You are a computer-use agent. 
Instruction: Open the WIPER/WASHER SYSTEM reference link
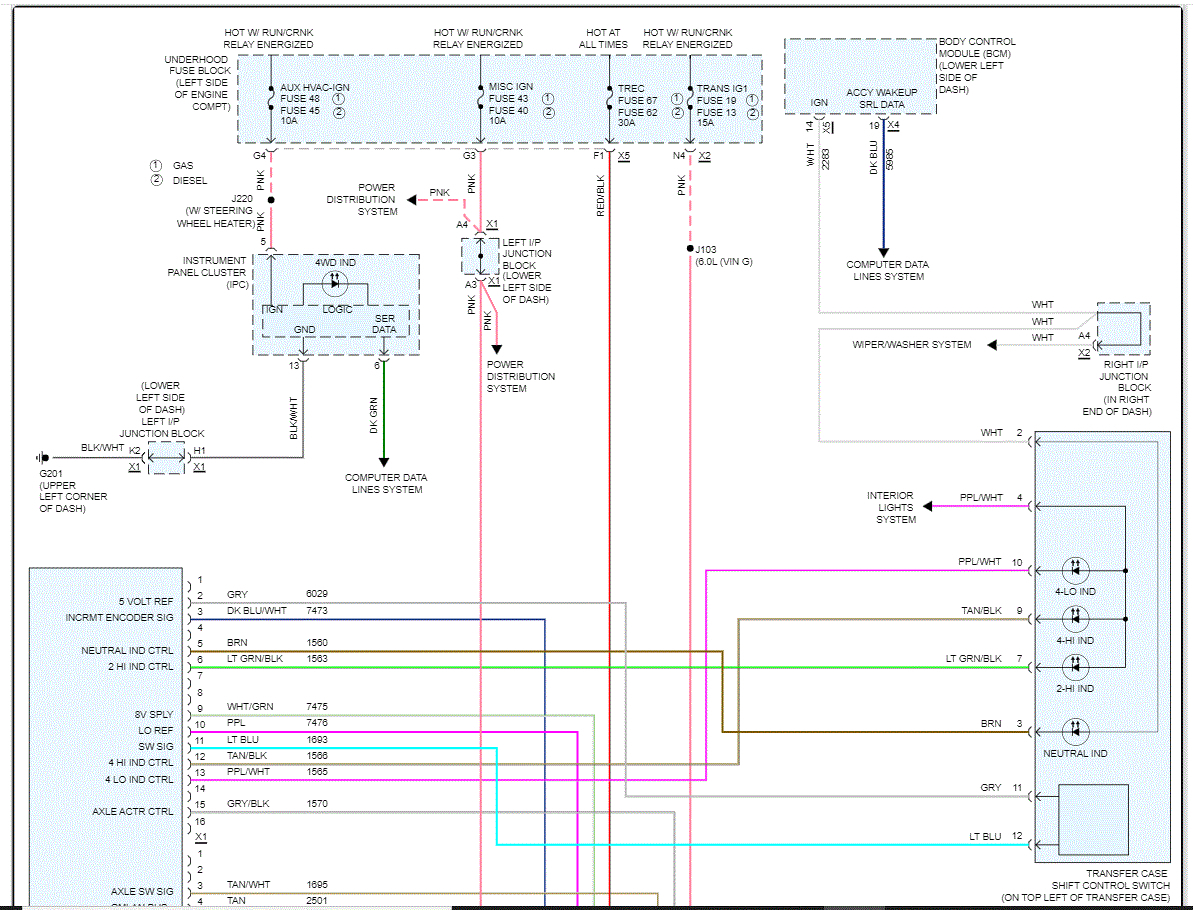pos(913,344)
